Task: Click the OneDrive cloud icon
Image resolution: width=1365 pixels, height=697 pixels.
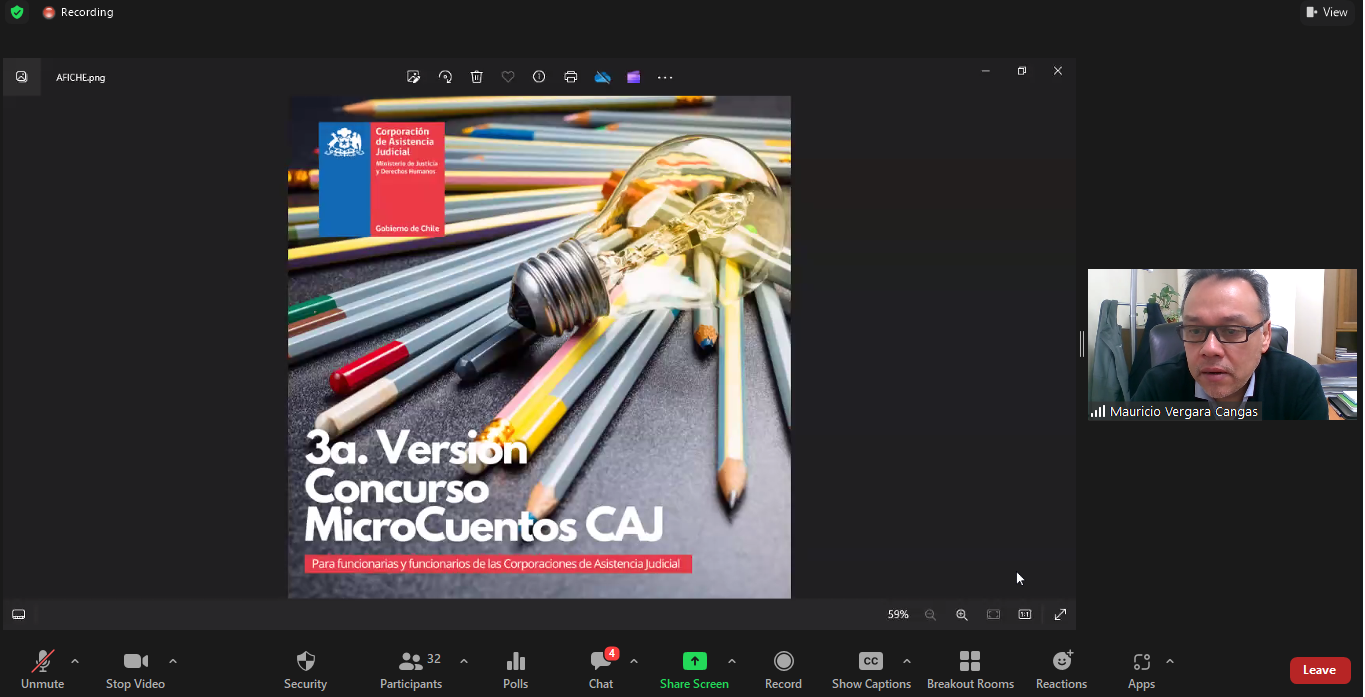Action: pyautogui.click(x=602, y=77)
